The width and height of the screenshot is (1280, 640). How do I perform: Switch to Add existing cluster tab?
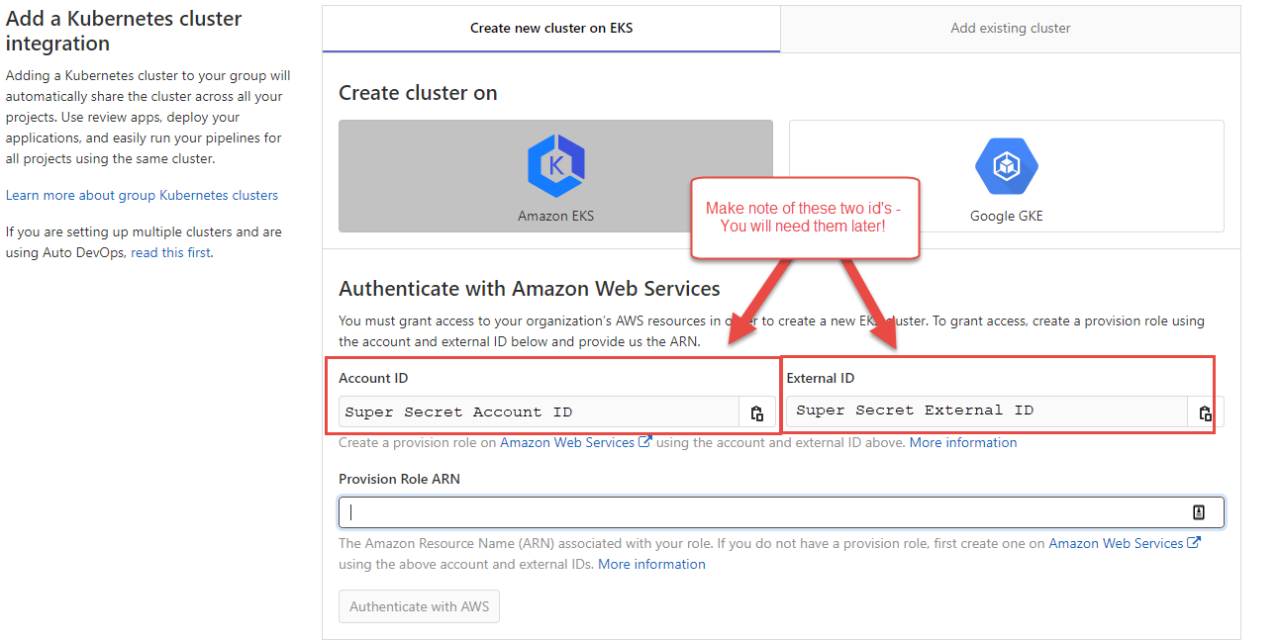click(x=1010, y=28)
